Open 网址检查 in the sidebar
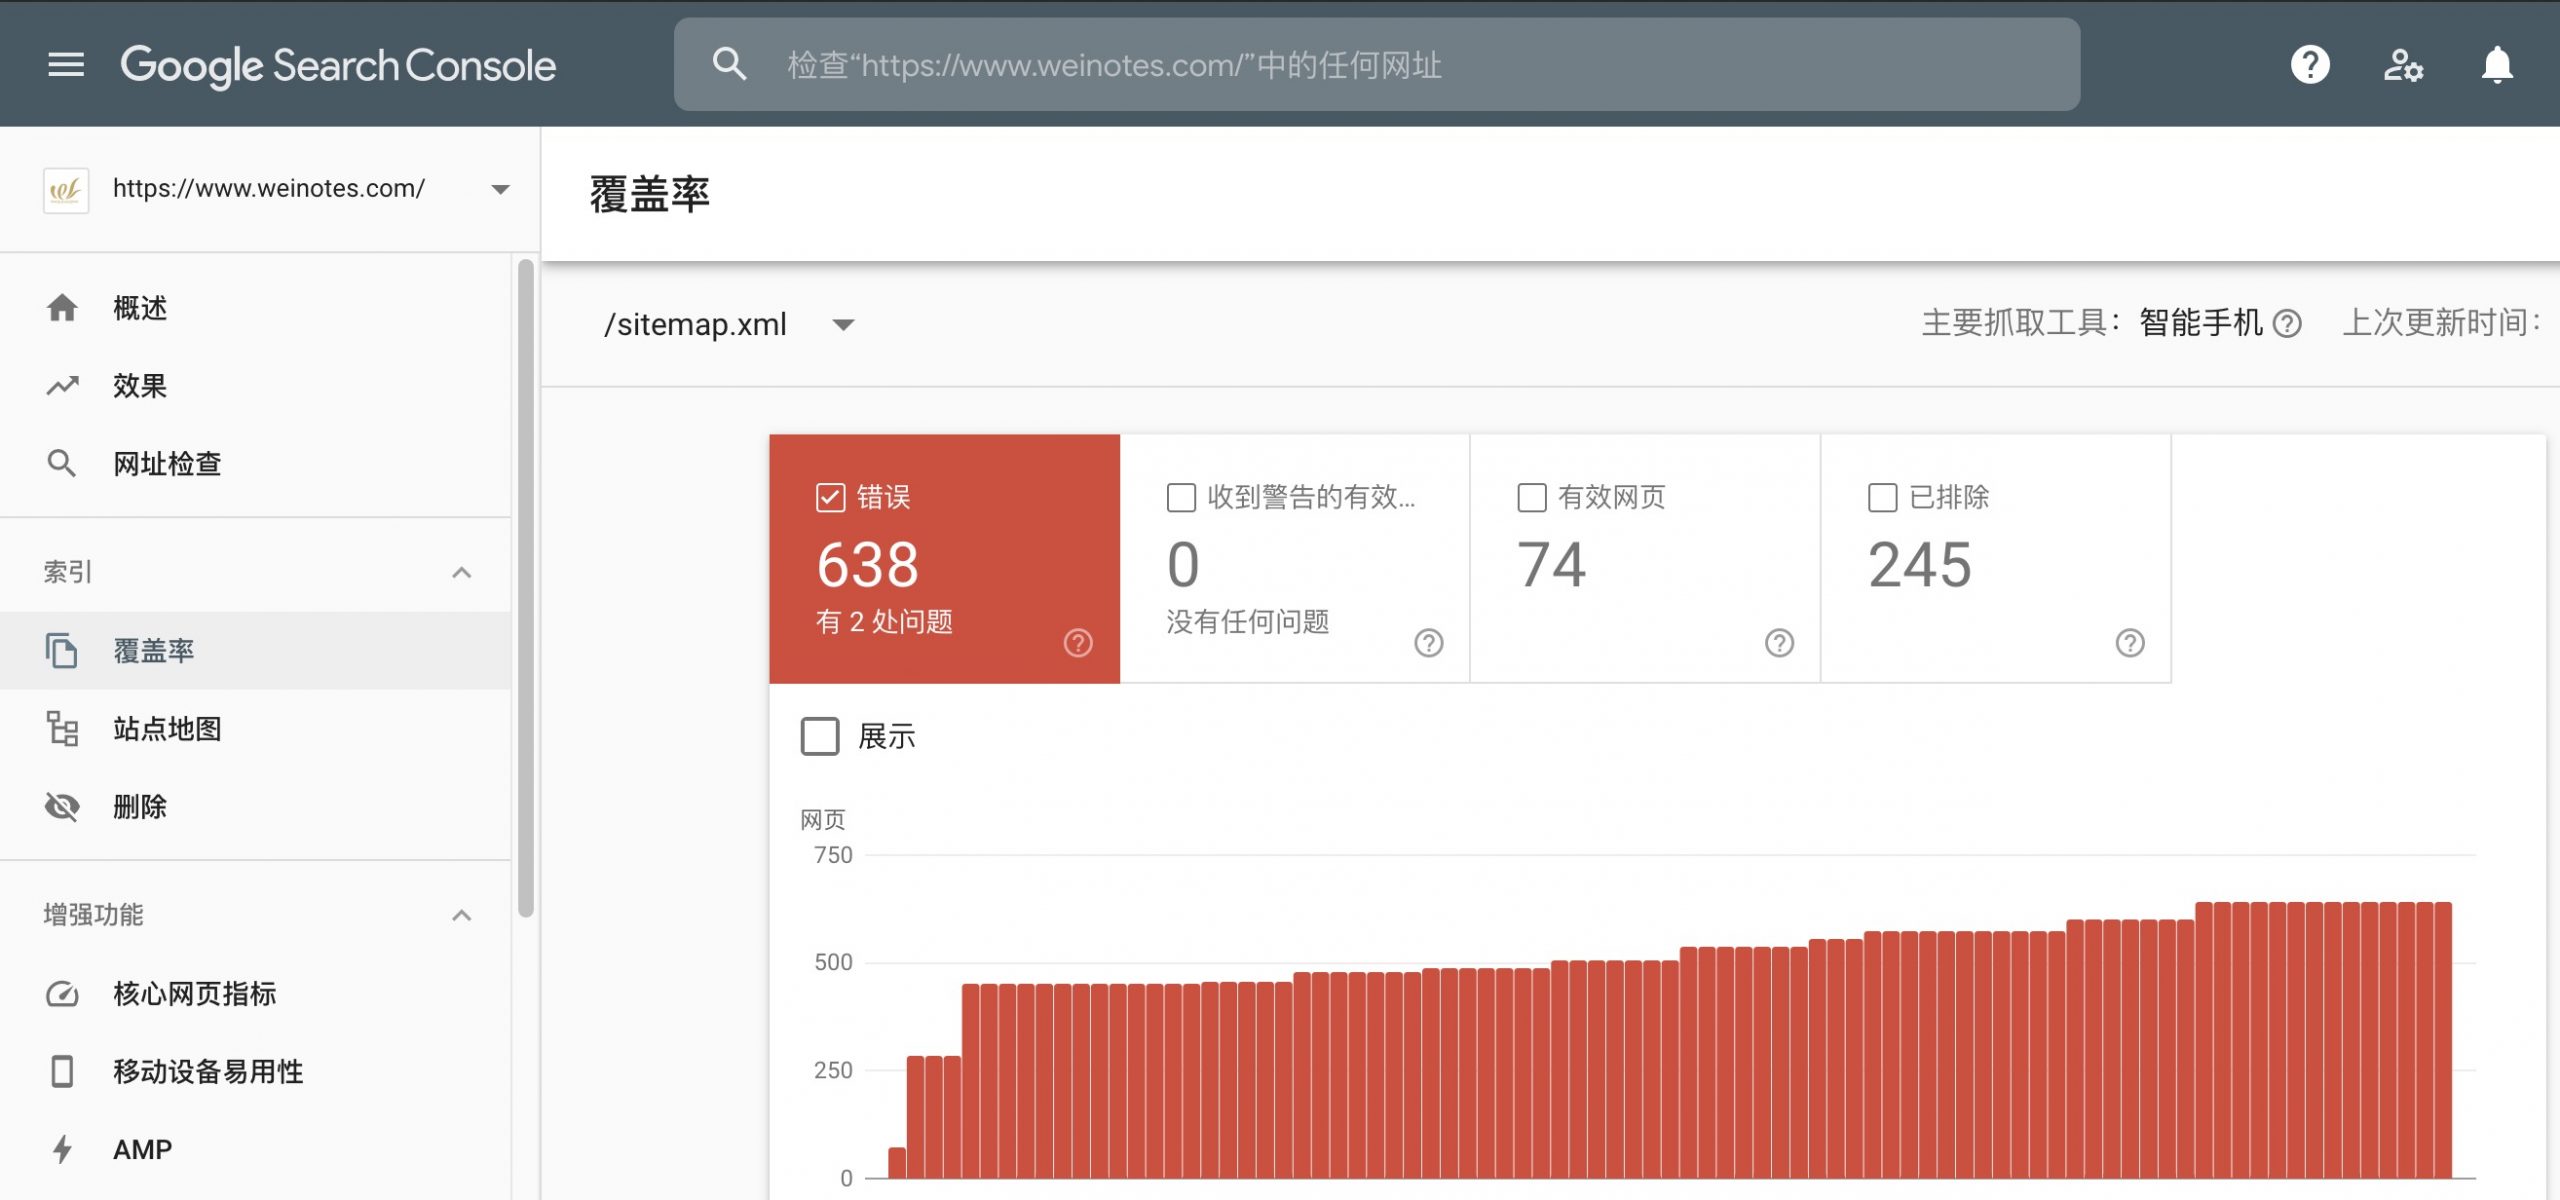Viewport: 2560px width, 1200px height. [256, 464]
